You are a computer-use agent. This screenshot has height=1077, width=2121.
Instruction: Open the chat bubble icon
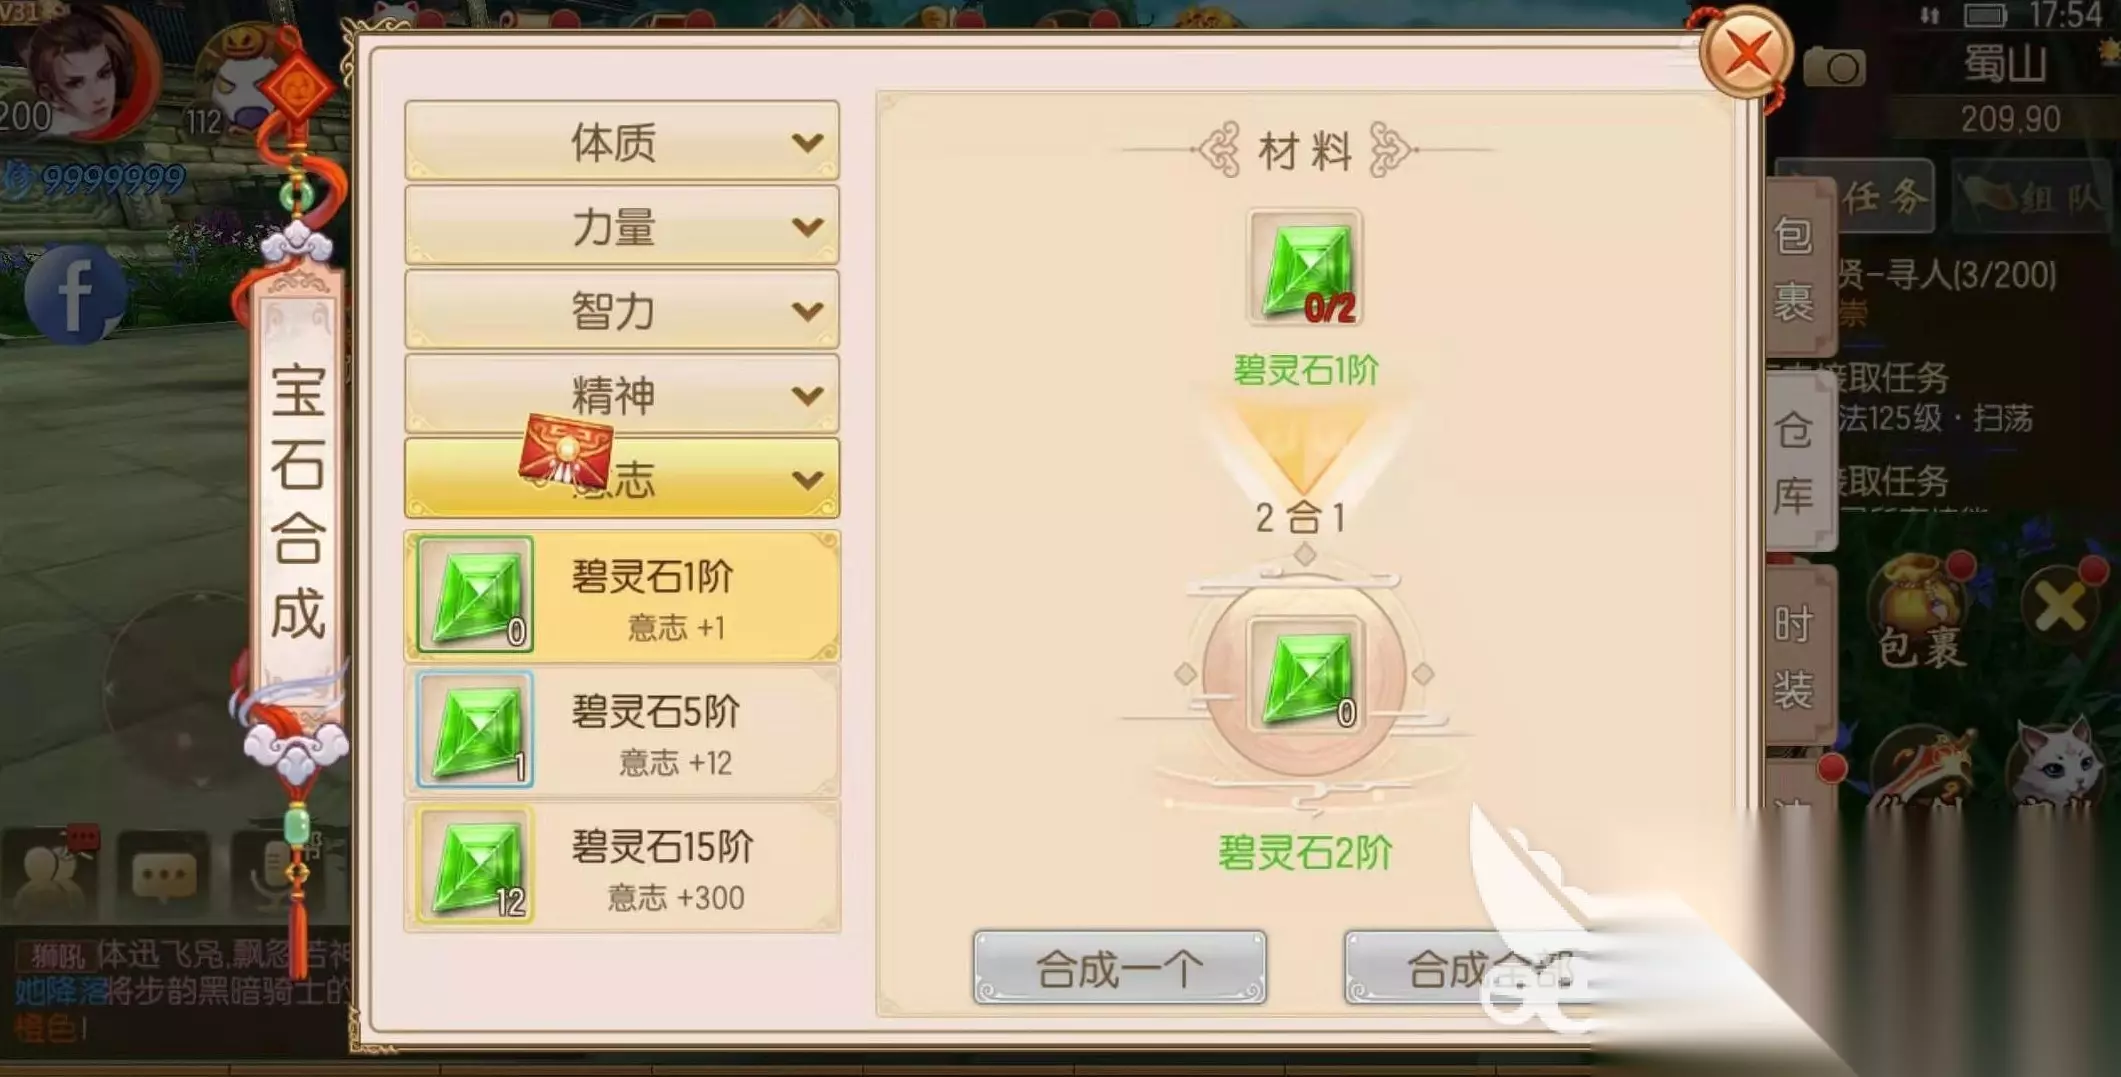pyautogui.click(x=163, y=876)
